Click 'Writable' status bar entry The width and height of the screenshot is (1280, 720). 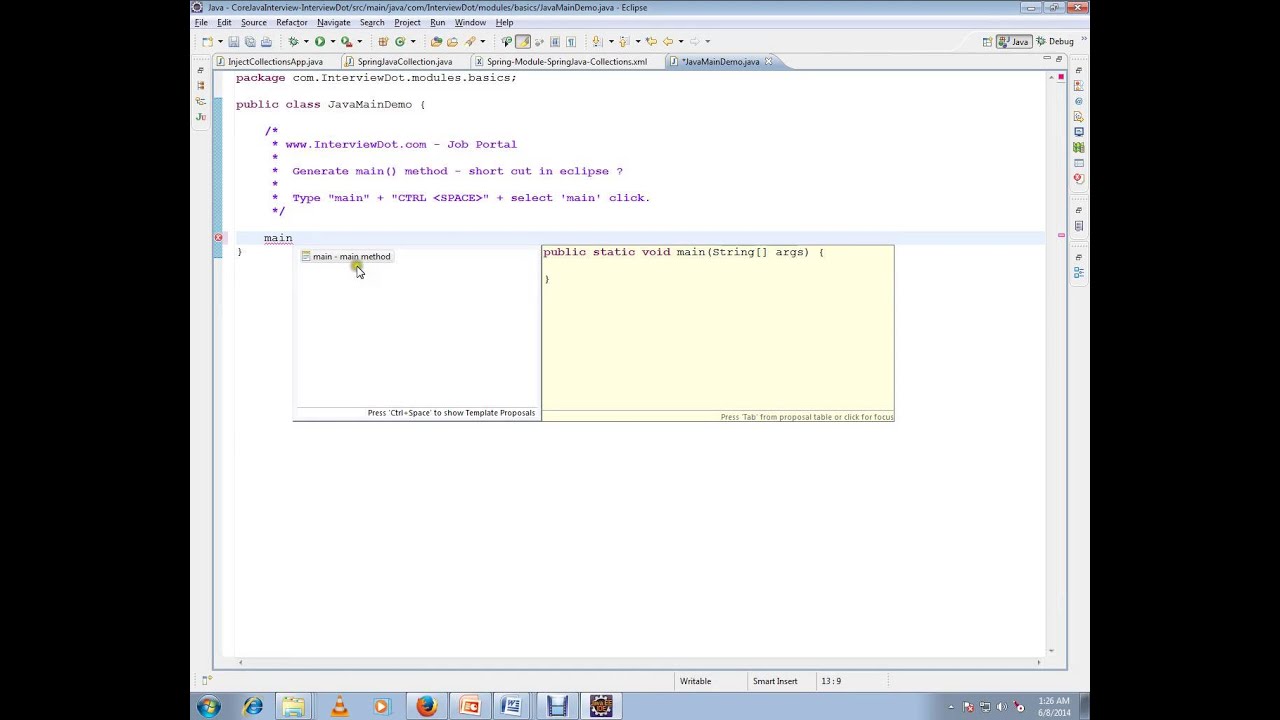tap(695, 681)
